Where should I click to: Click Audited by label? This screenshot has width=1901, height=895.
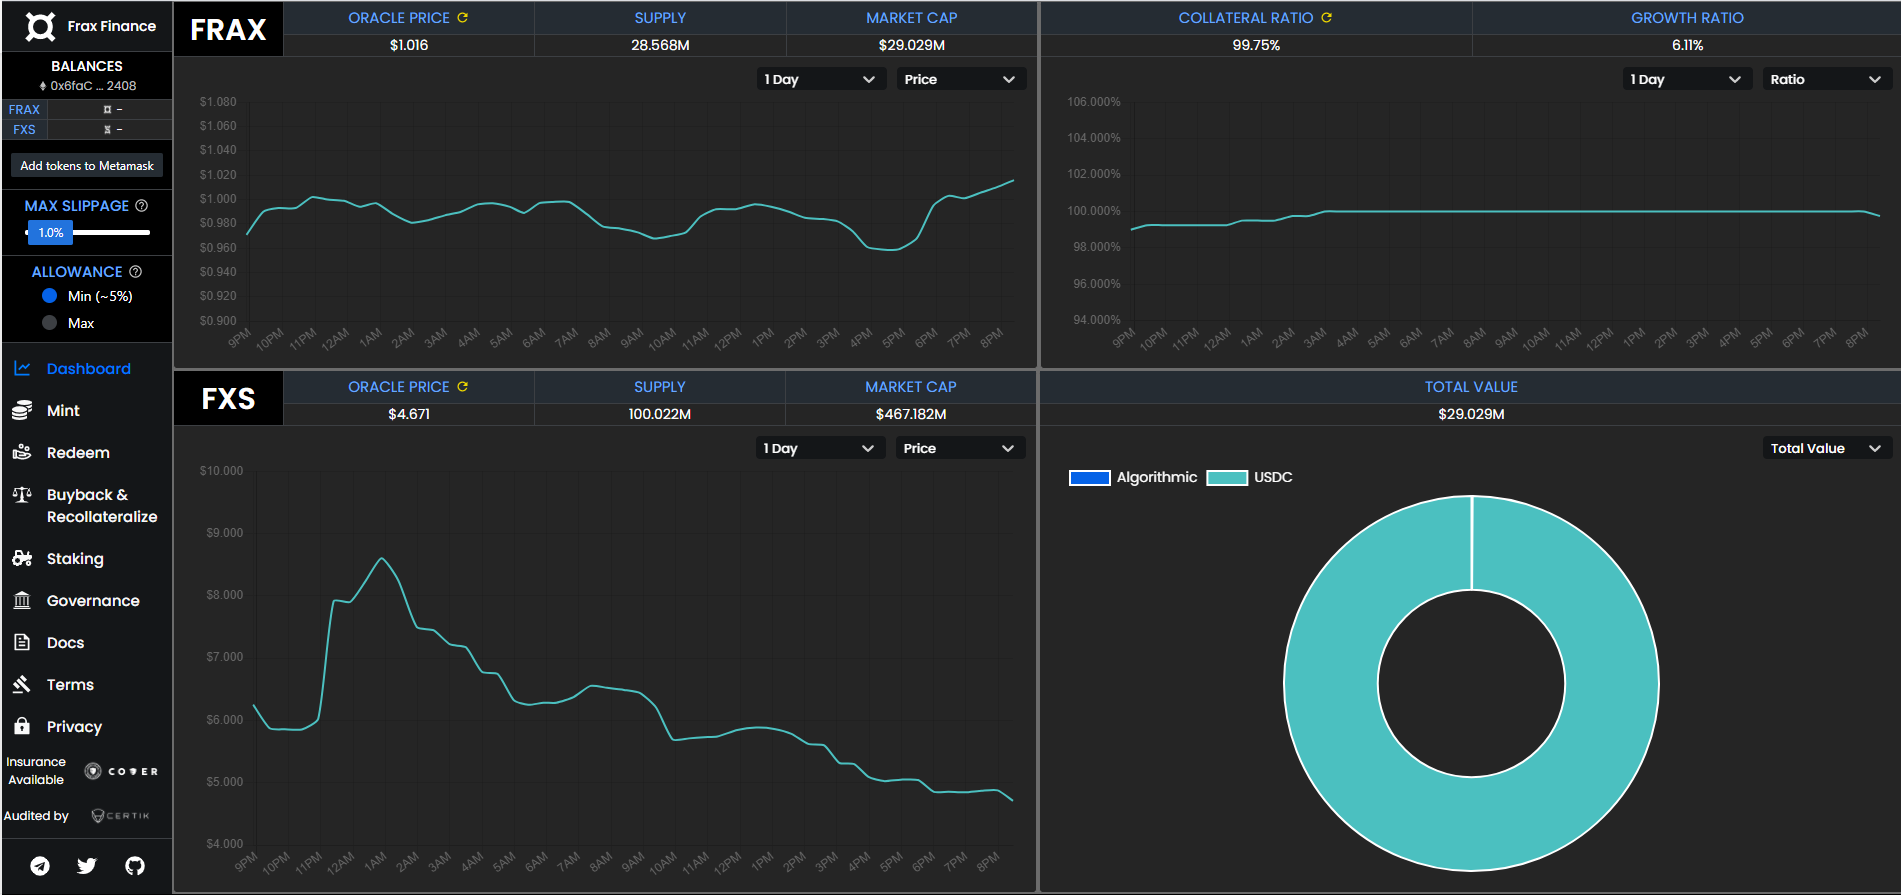pos(36,816)
